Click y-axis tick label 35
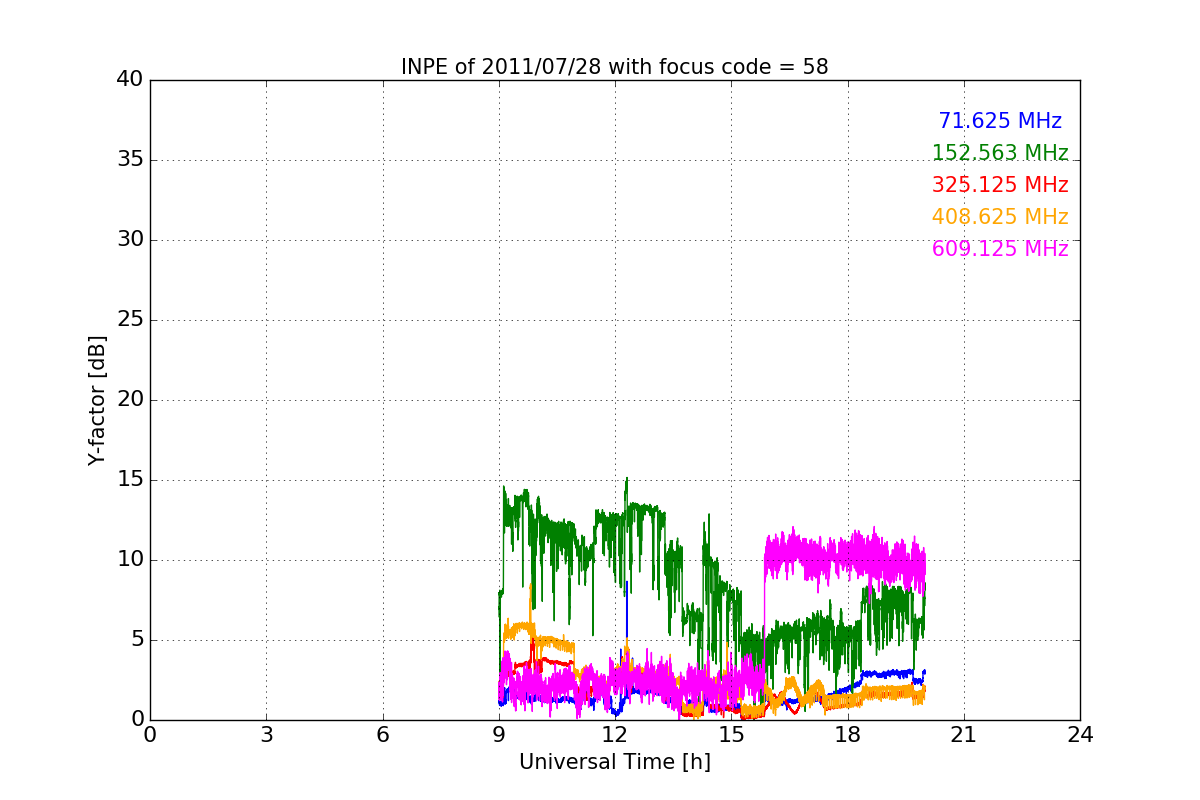The height and width of the screenshot is (800, 1200). click(x=130, y=160)
